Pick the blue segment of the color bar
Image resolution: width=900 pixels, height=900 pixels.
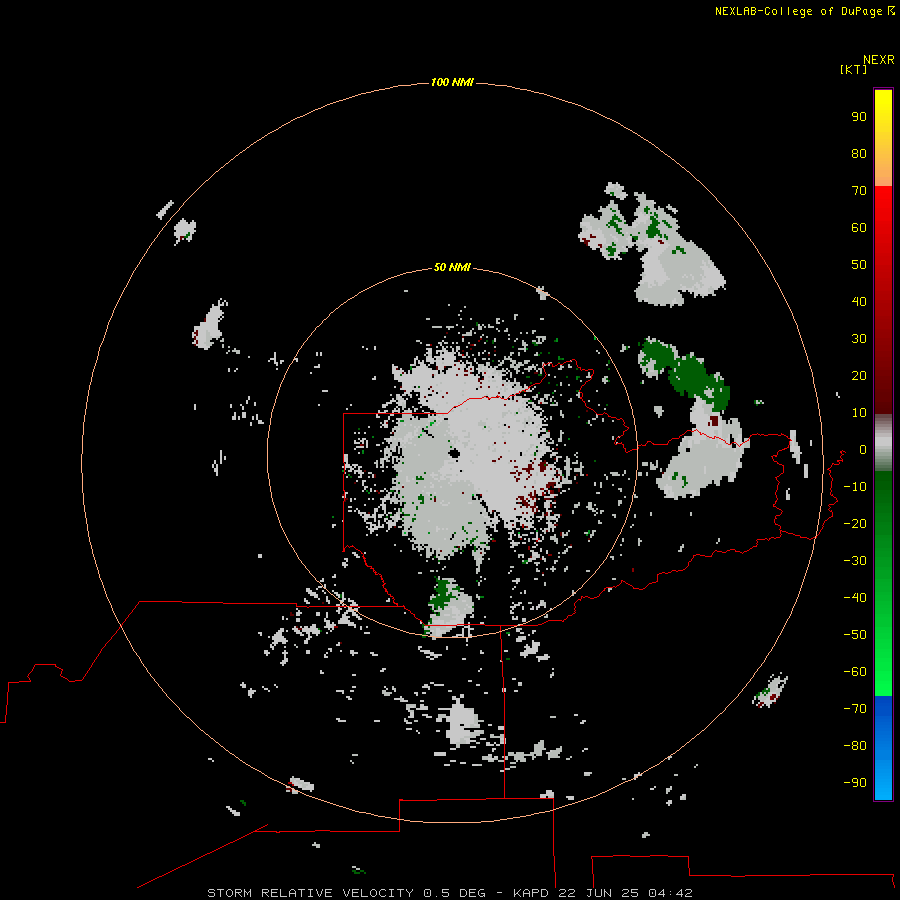point(883,747)
